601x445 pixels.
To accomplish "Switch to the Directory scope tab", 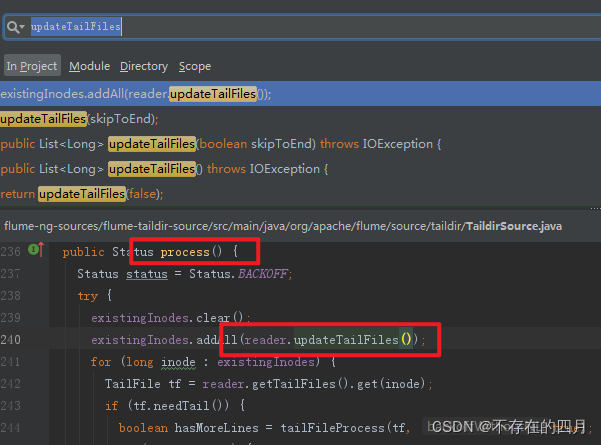I will point(144,66).
